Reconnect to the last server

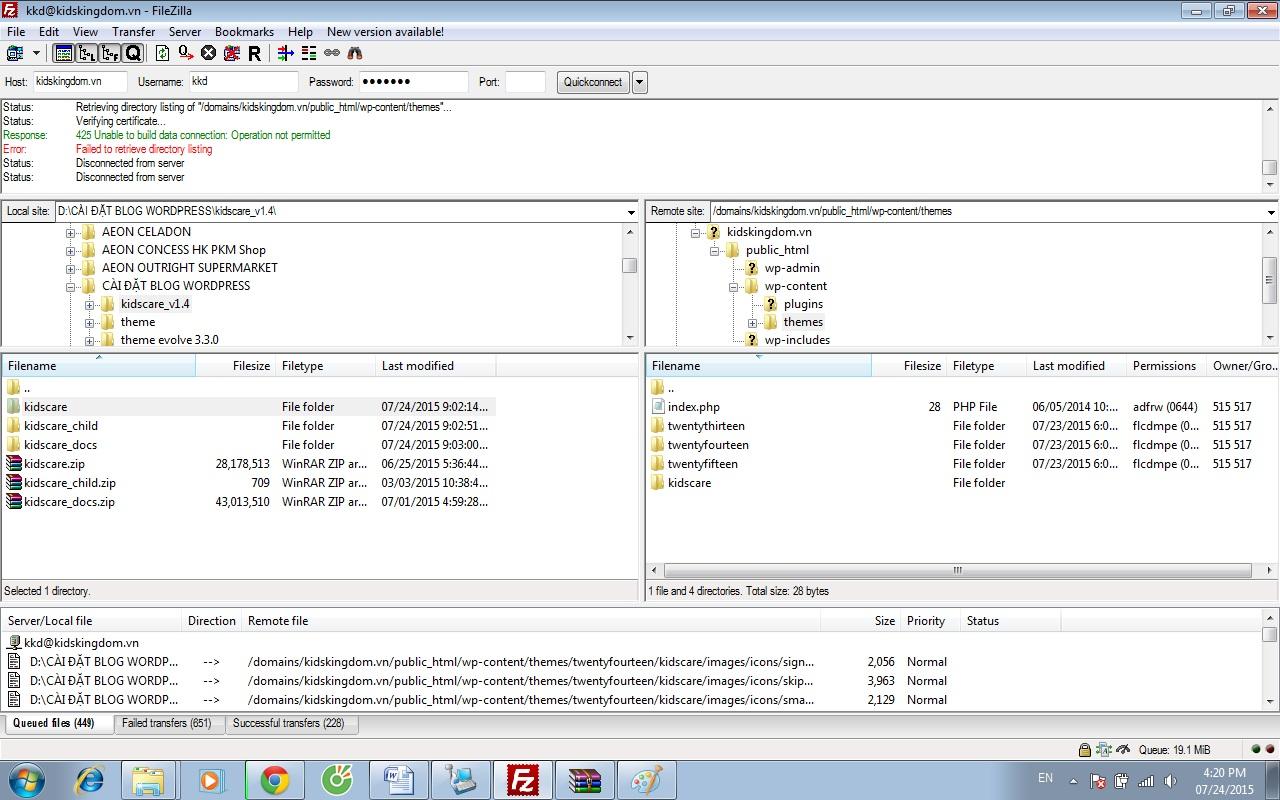[254, 53]
